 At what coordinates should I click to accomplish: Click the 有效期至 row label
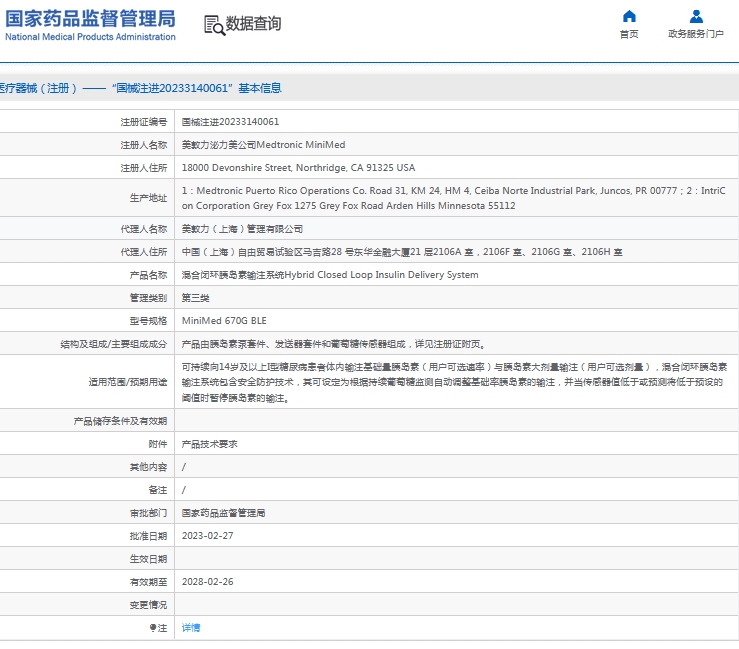[x=148, y=582]
